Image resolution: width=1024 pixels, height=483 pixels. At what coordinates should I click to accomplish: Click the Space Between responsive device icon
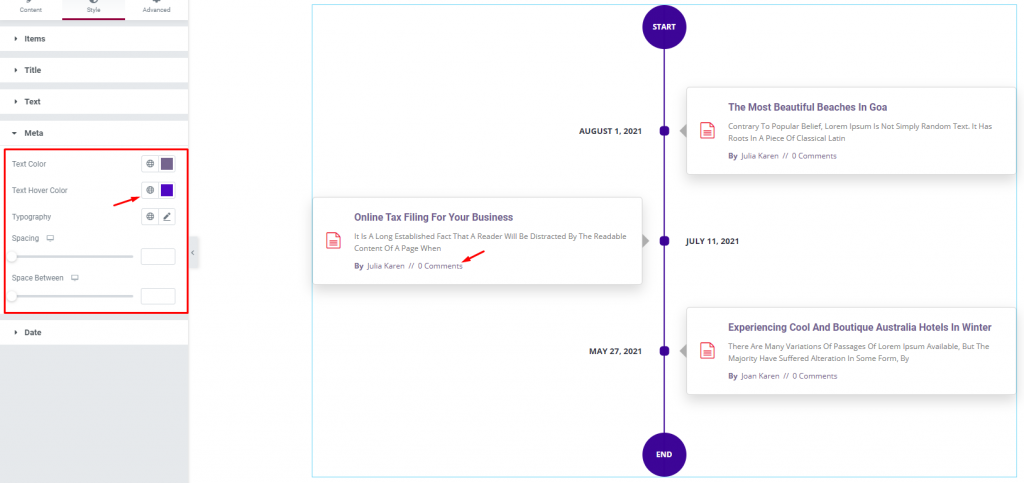pyautogui.click(x=75, y=278)
